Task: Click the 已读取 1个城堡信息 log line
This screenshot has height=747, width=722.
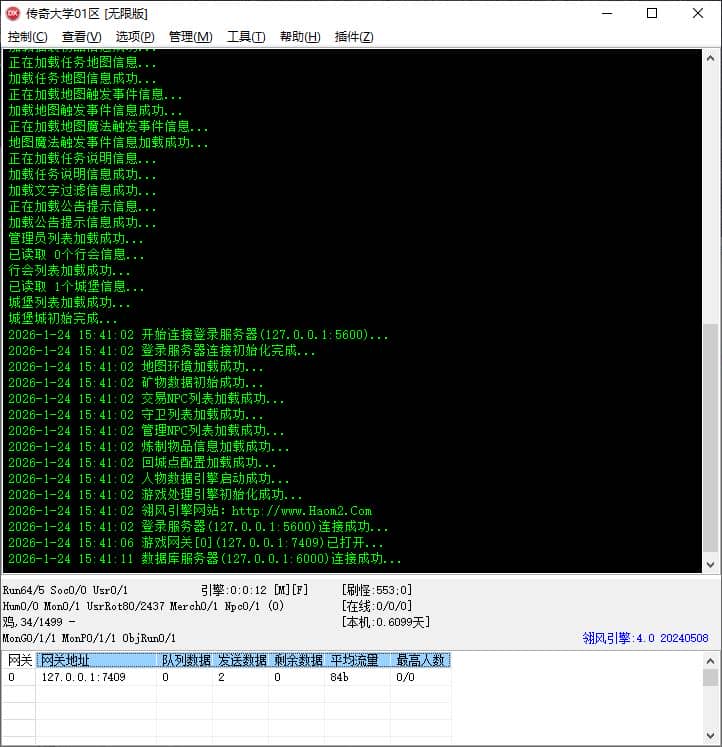Action: 76,286
